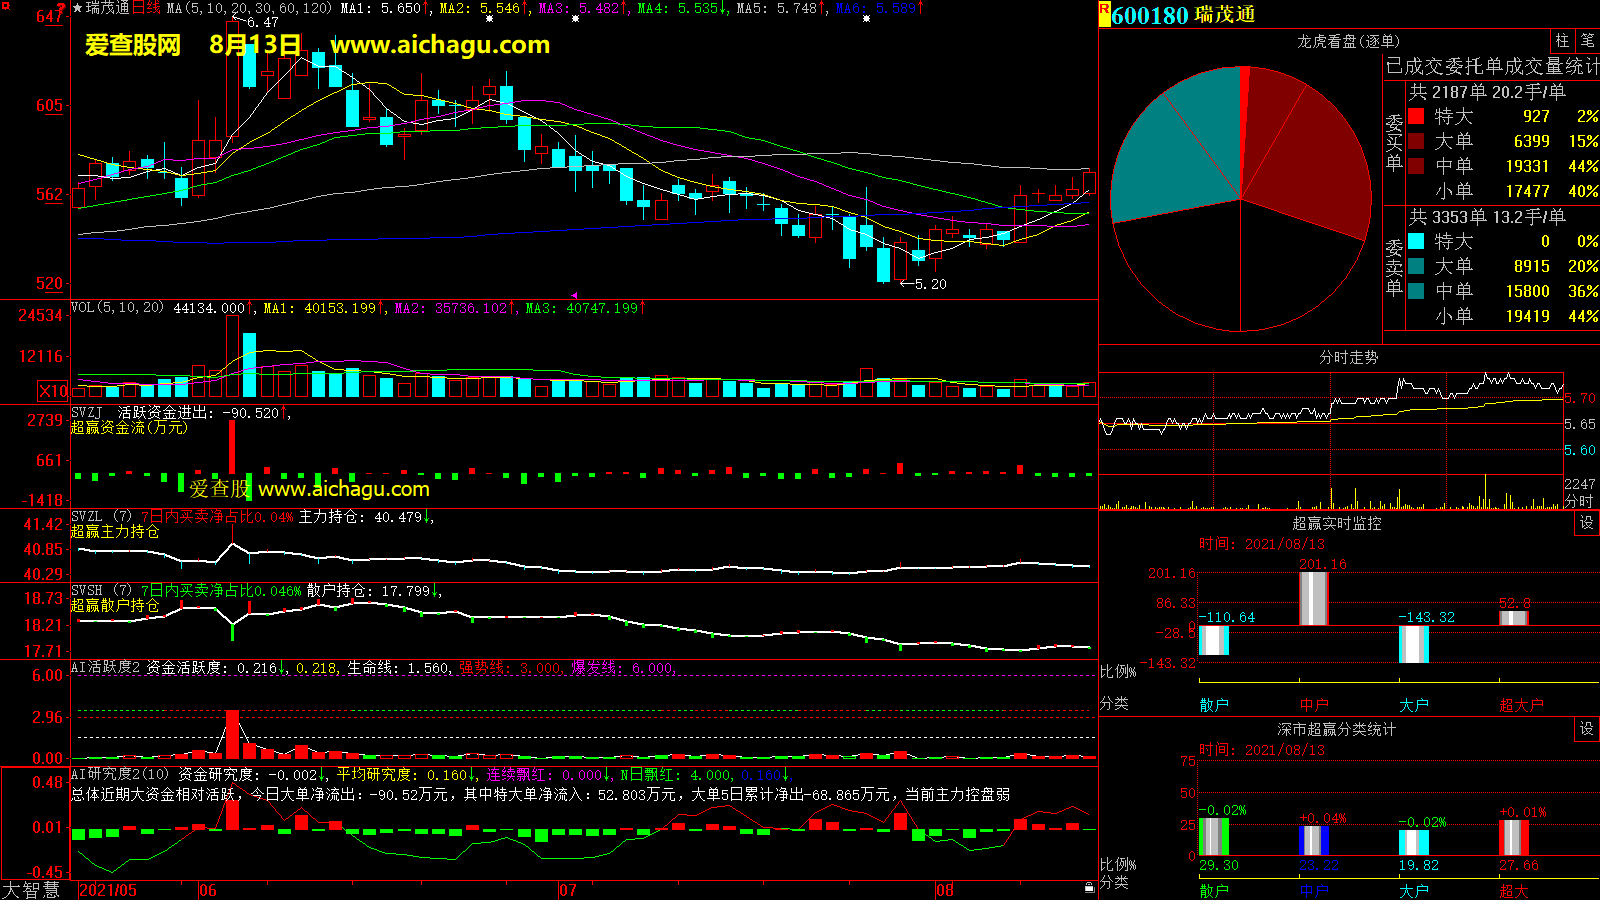Click the small red square top-left icon

(x=62, y=7)
